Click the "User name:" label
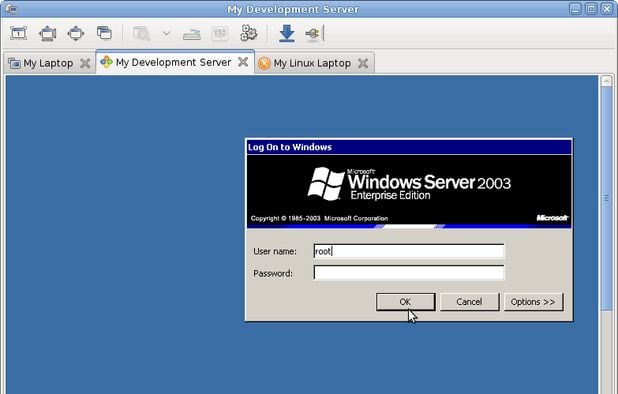 (x=275, y=251)
